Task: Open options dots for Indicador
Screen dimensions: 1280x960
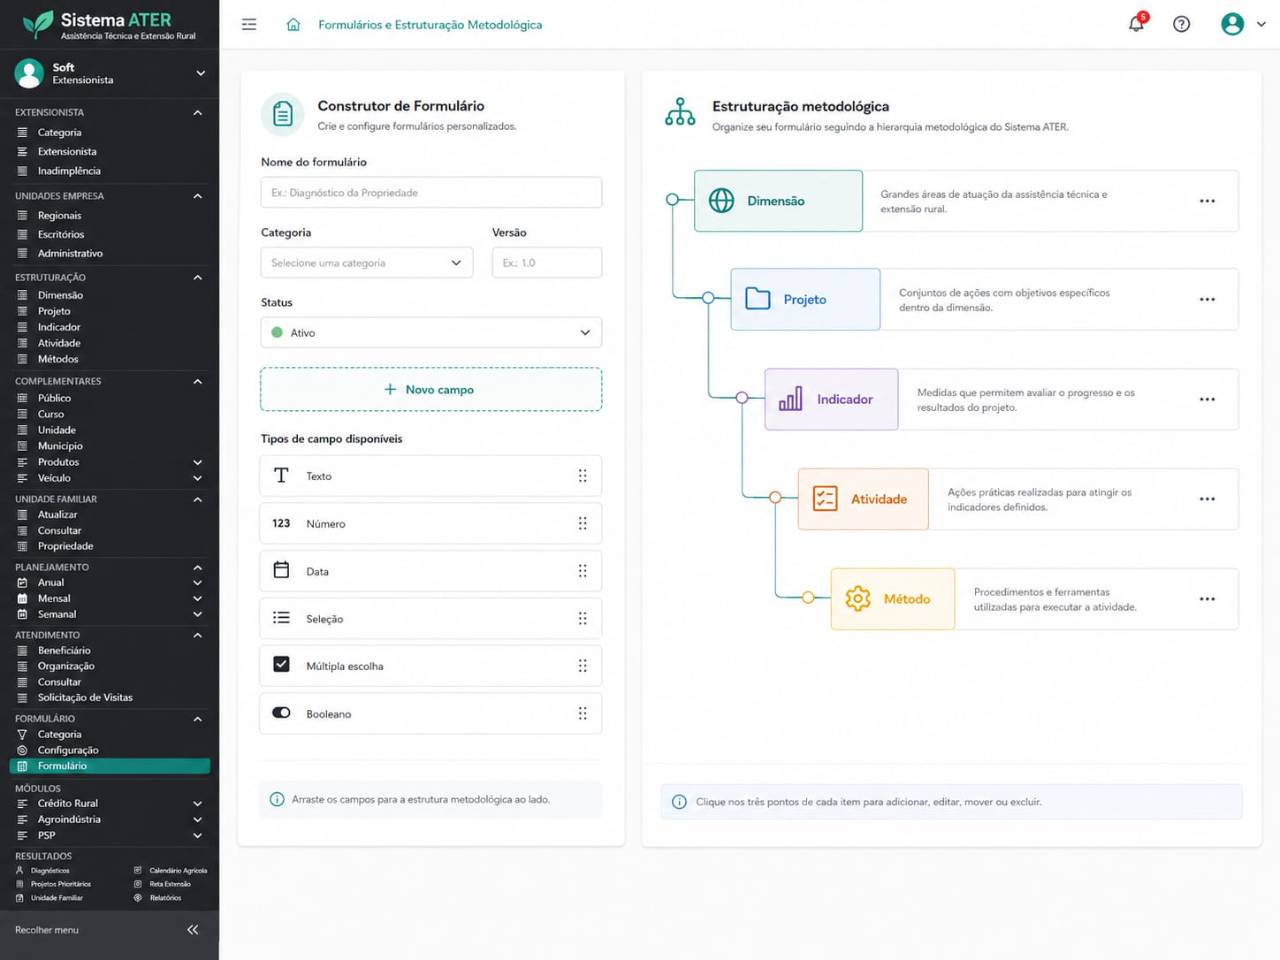Action: 1207,399
